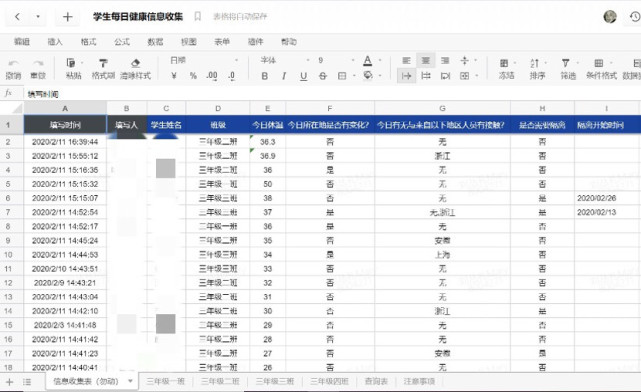Open the 视图 menu
Image resolution: width=641 pixels, height=392 pixels.
tap(188, 42)
